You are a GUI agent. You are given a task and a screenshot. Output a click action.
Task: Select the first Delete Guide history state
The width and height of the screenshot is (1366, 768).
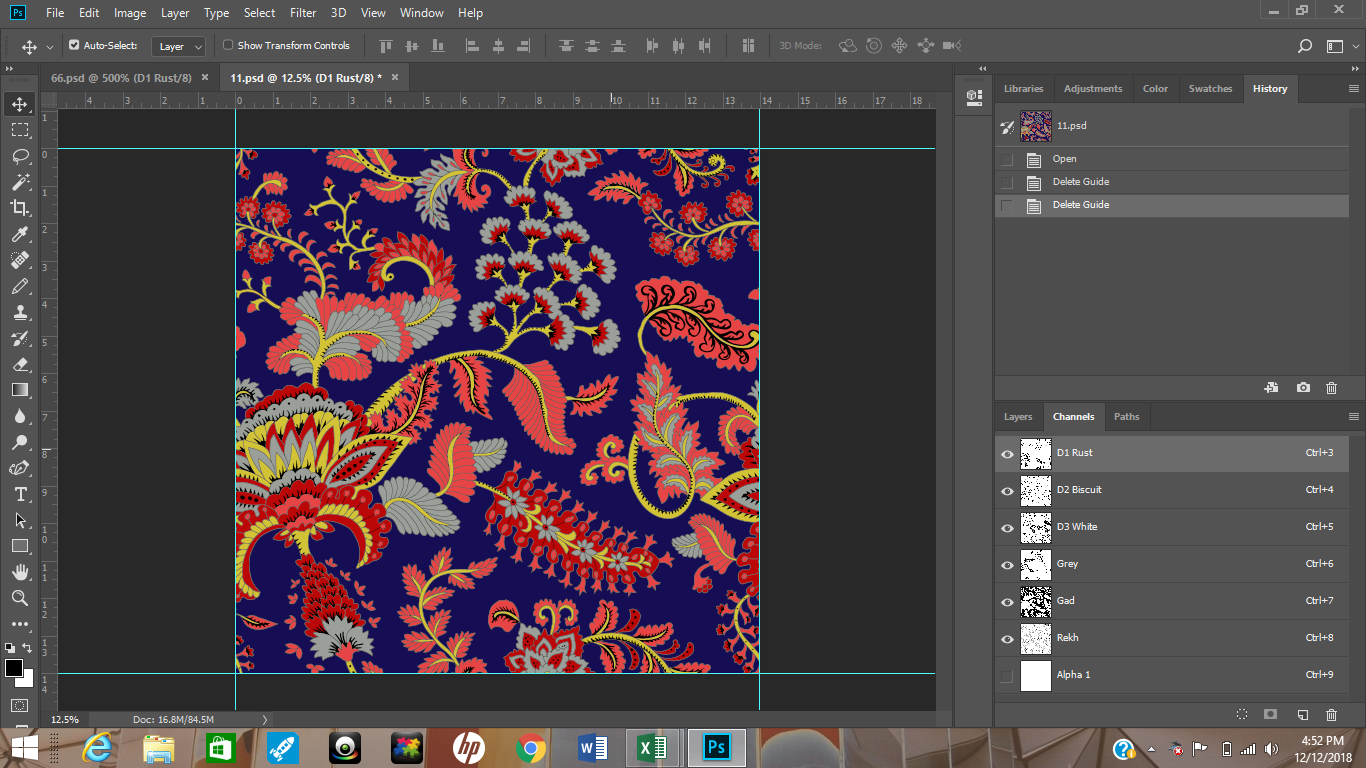[x=1172, y=182]
